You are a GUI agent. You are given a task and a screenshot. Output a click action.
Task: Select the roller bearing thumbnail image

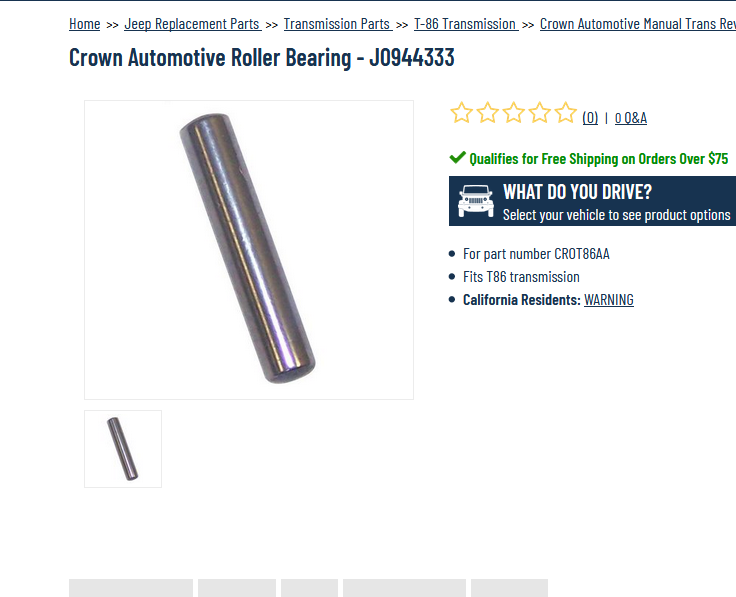[x=123, y=449]
